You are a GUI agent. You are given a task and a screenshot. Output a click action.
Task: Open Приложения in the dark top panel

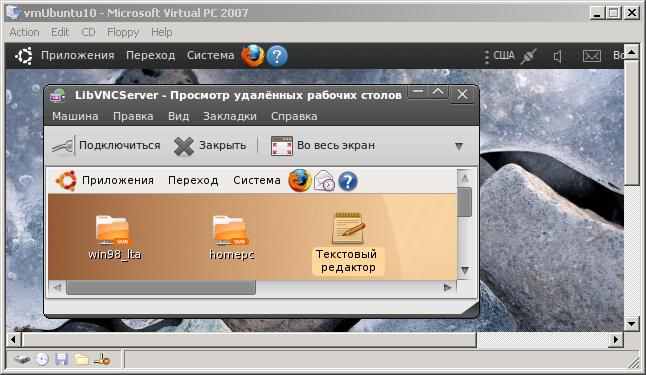pyautogui.click(x=77, y=55)
